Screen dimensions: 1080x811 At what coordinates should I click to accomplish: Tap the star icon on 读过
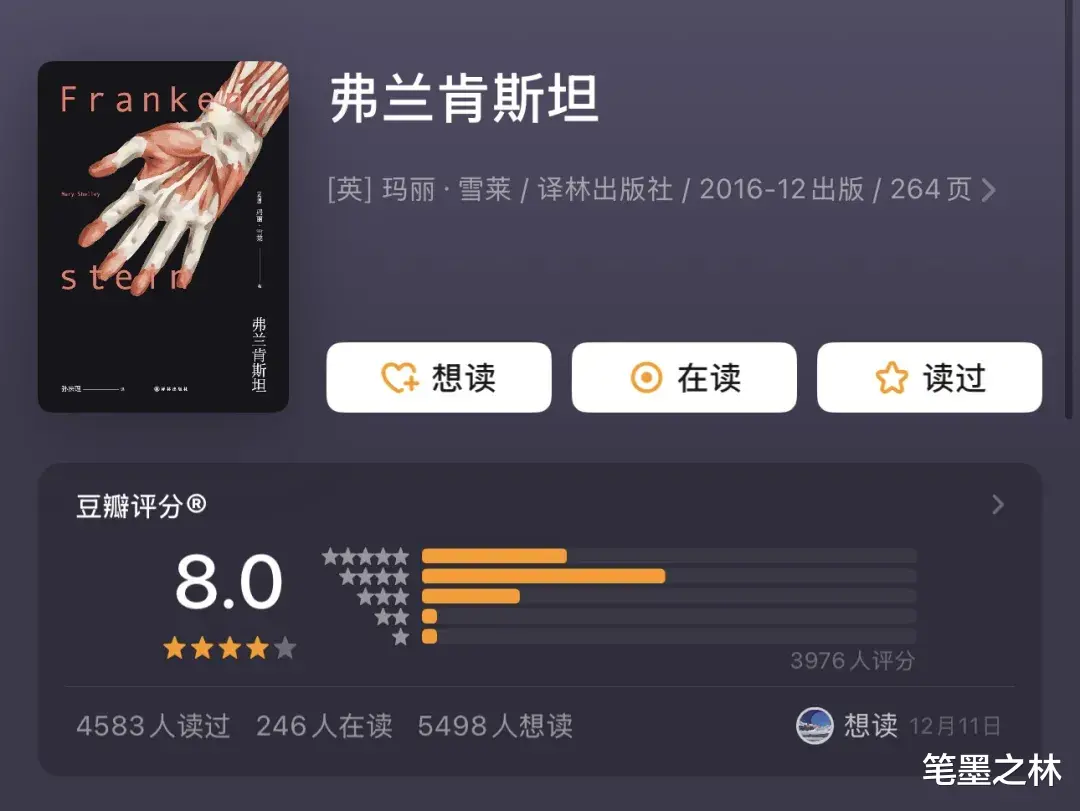coord(891,378)
